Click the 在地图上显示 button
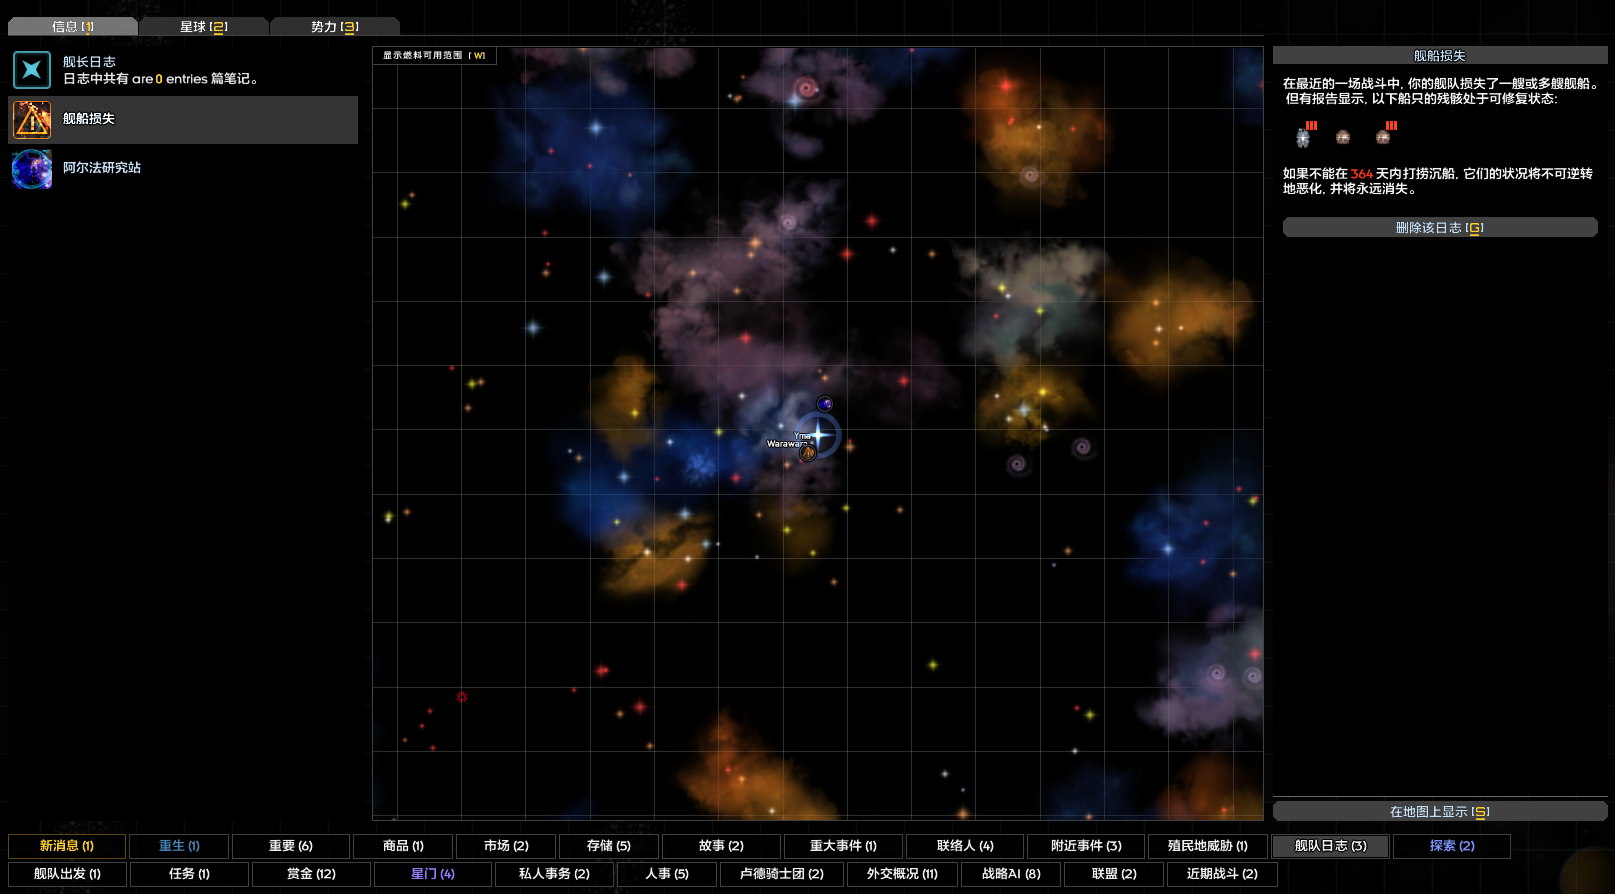Image resolution: width=1615 pixels, height=894 pixels. click(x=1439, y=811)
